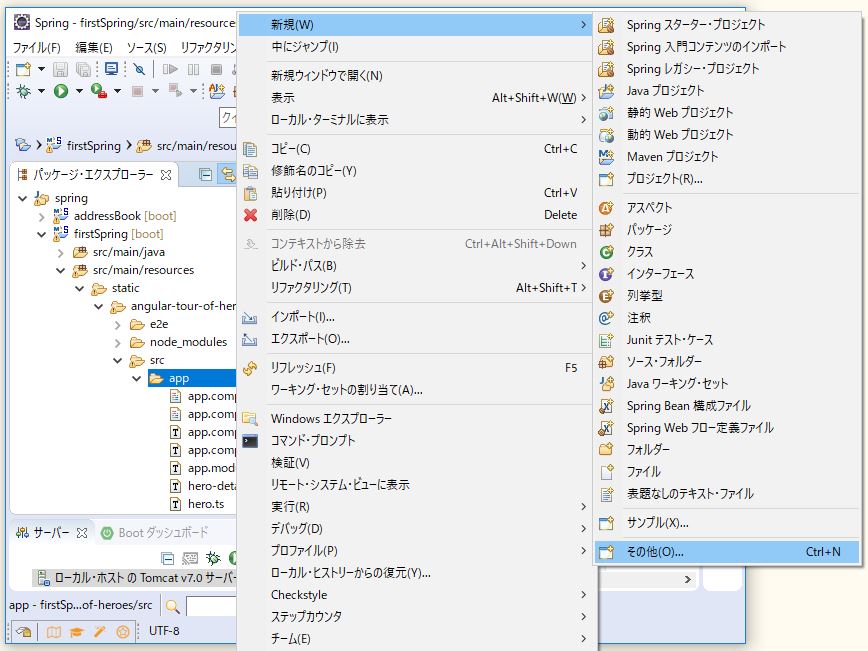Image resolution: width=868 pixels, height=651 pixels.
Task: Collapse the src/main/resources folder
Action: click(x=60, y=270)
